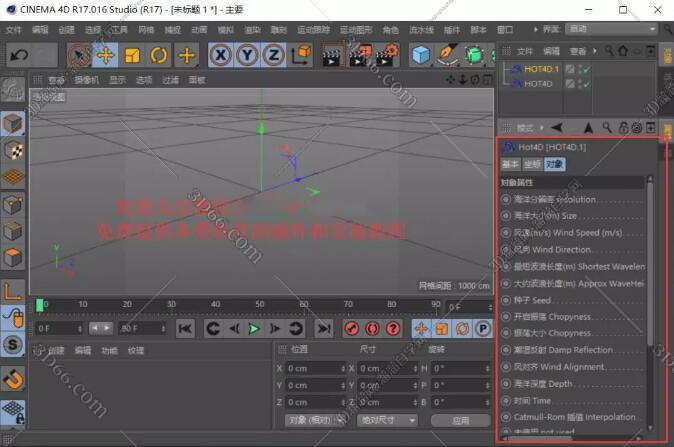Click Make Editable icon in left toolbar
Image resolution: width=674 pixels, height=447 pixels.
(12, 89)
